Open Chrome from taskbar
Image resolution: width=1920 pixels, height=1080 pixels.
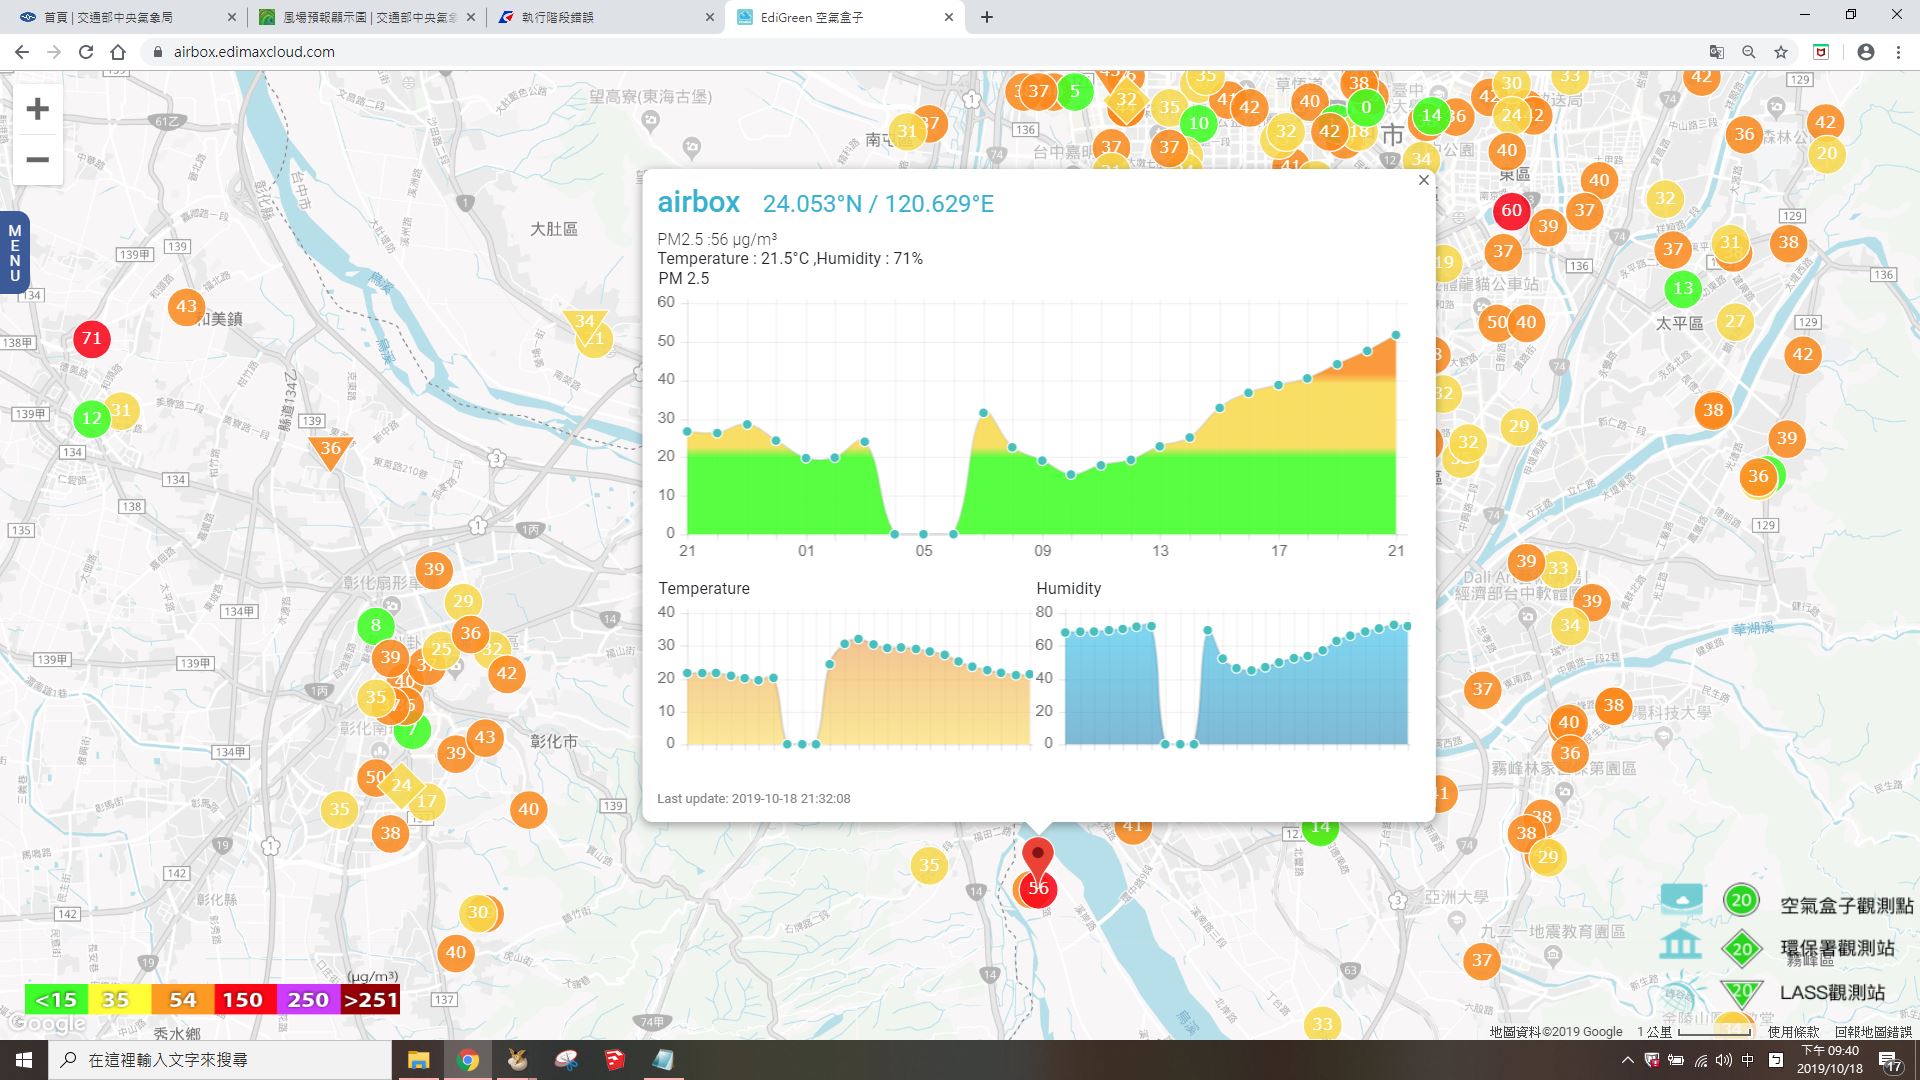point(467,1060)
